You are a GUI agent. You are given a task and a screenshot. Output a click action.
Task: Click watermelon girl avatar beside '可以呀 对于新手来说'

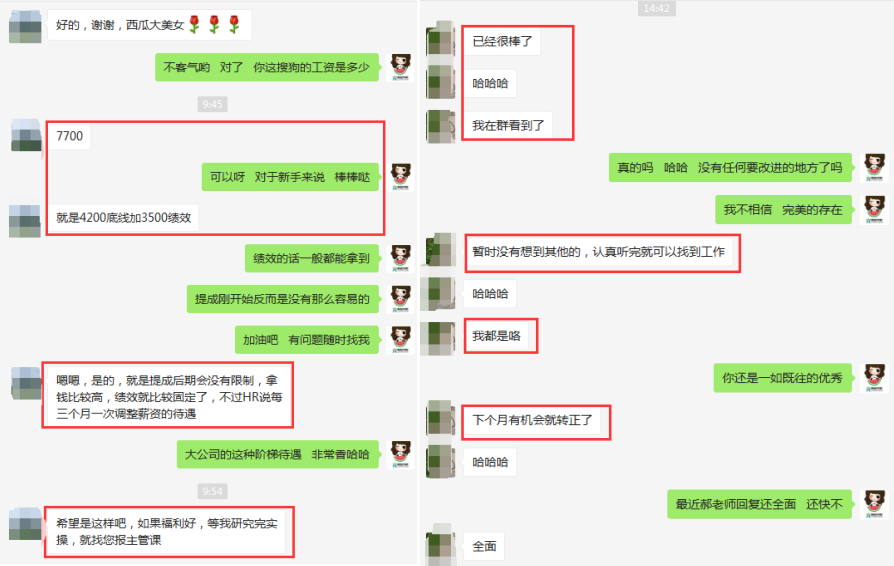pos(401,177)
